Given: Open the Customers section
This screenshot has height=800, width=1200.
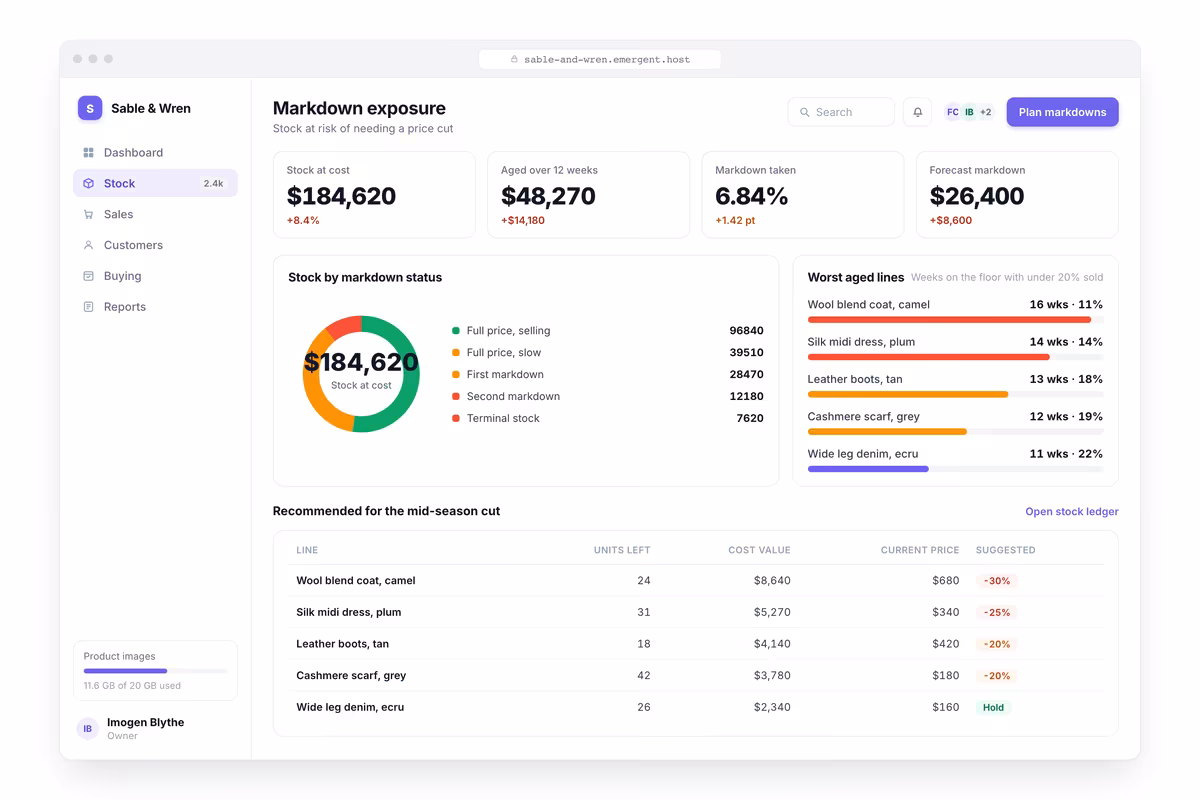Looking at the screenshot, I should point(155,245).
